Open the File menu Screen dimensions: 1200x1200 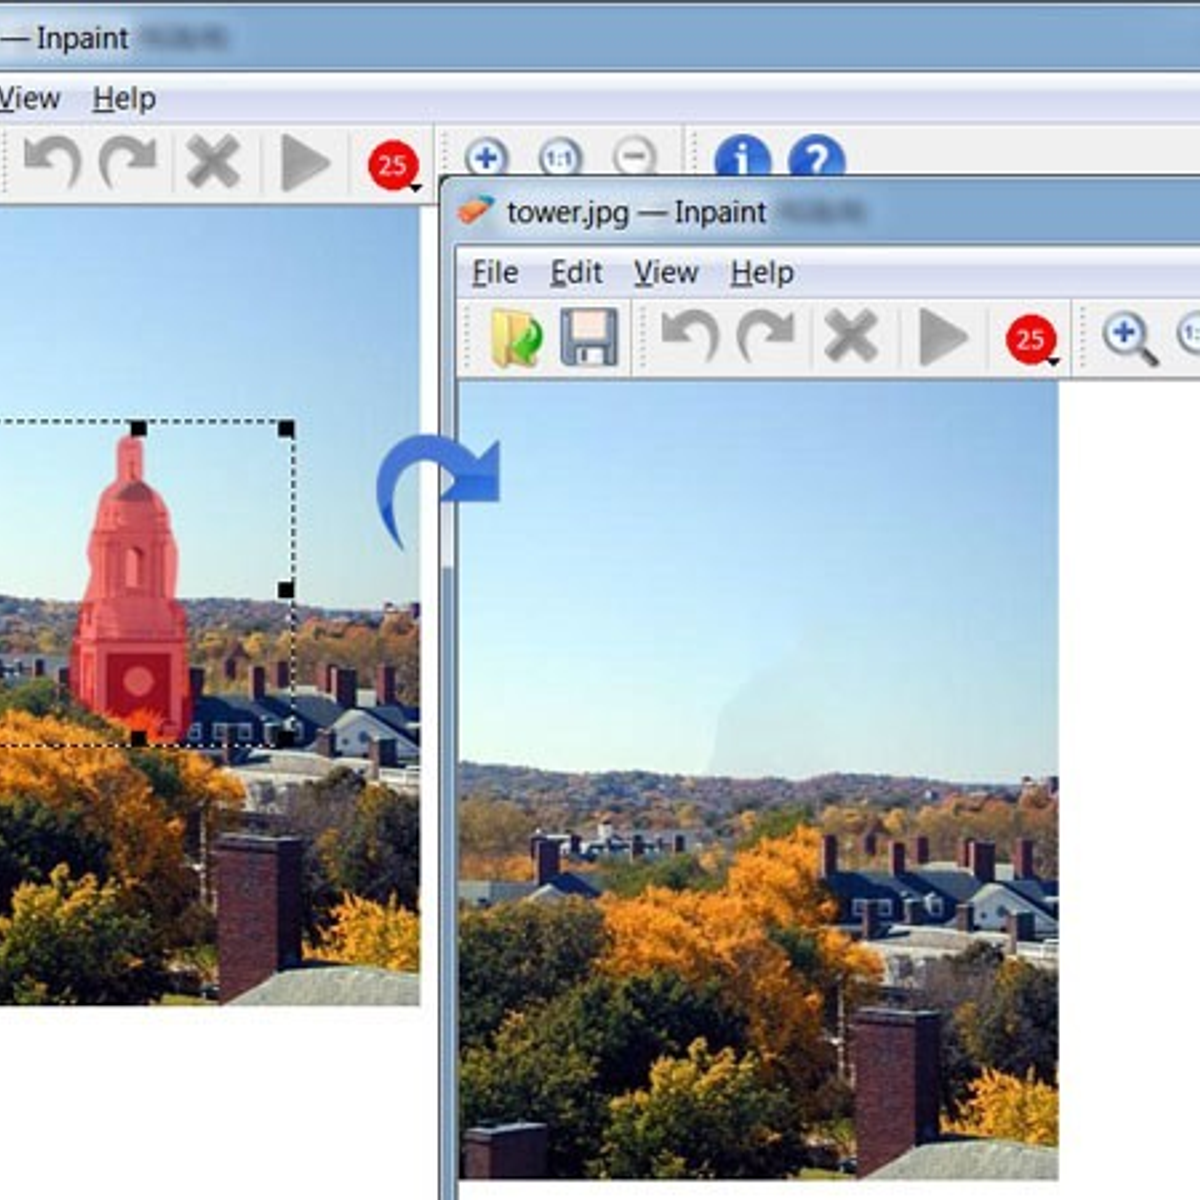tap(494, 273)
